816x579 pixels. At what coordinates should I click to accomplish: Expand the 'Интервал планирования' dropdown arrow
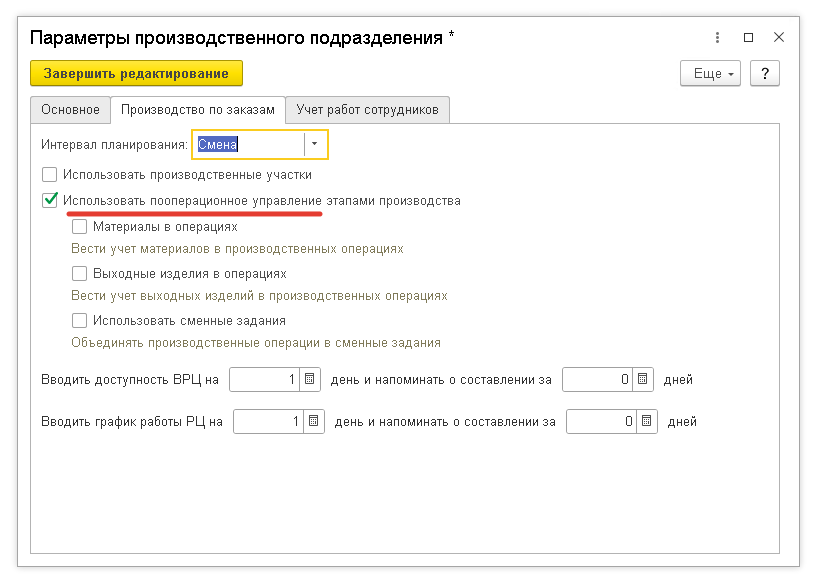click(x=315, y=145)
